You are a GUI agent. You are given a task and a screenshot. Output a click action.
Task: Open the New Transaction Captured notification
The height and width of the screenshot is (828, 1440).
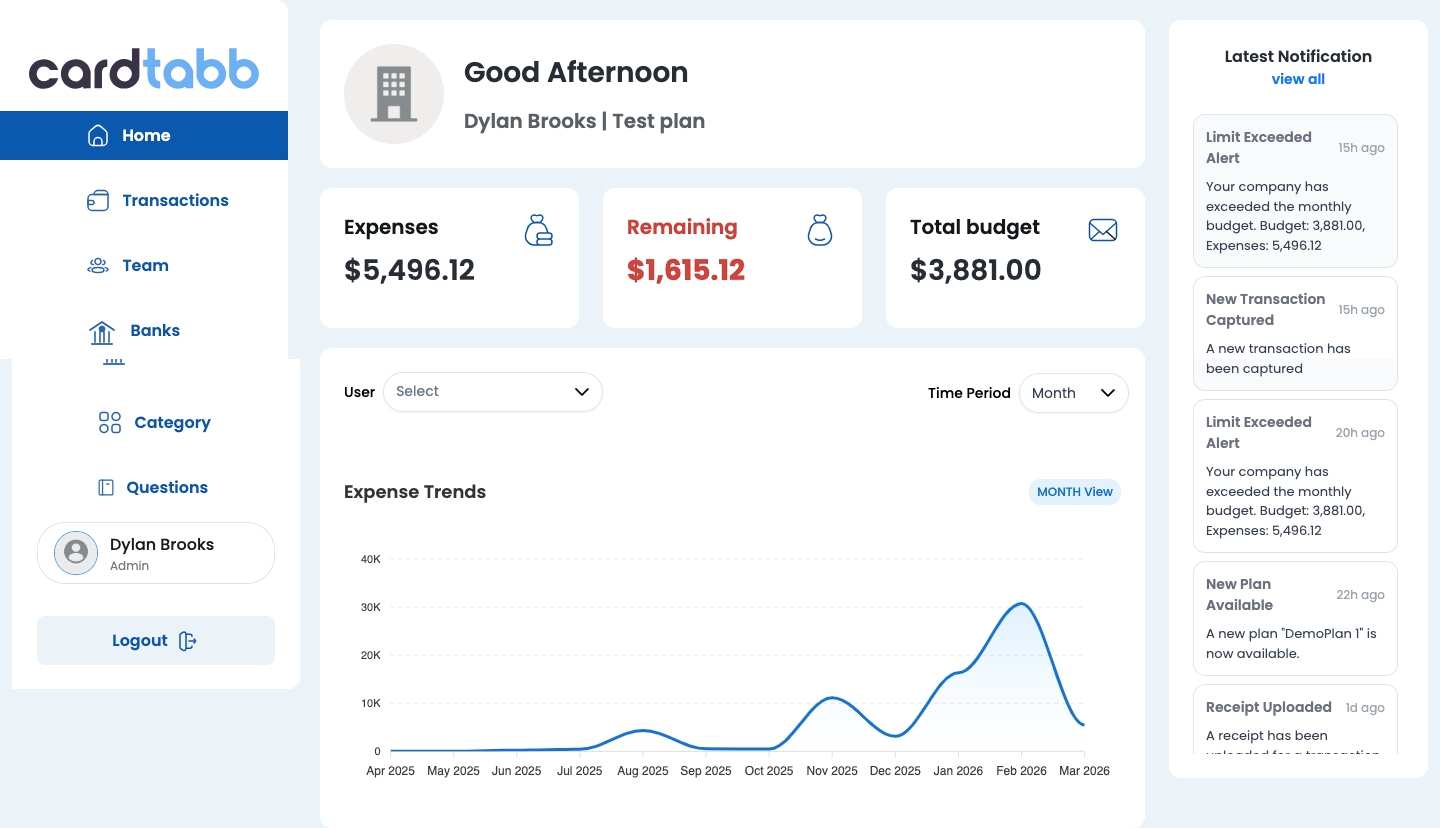[1294, 333]
